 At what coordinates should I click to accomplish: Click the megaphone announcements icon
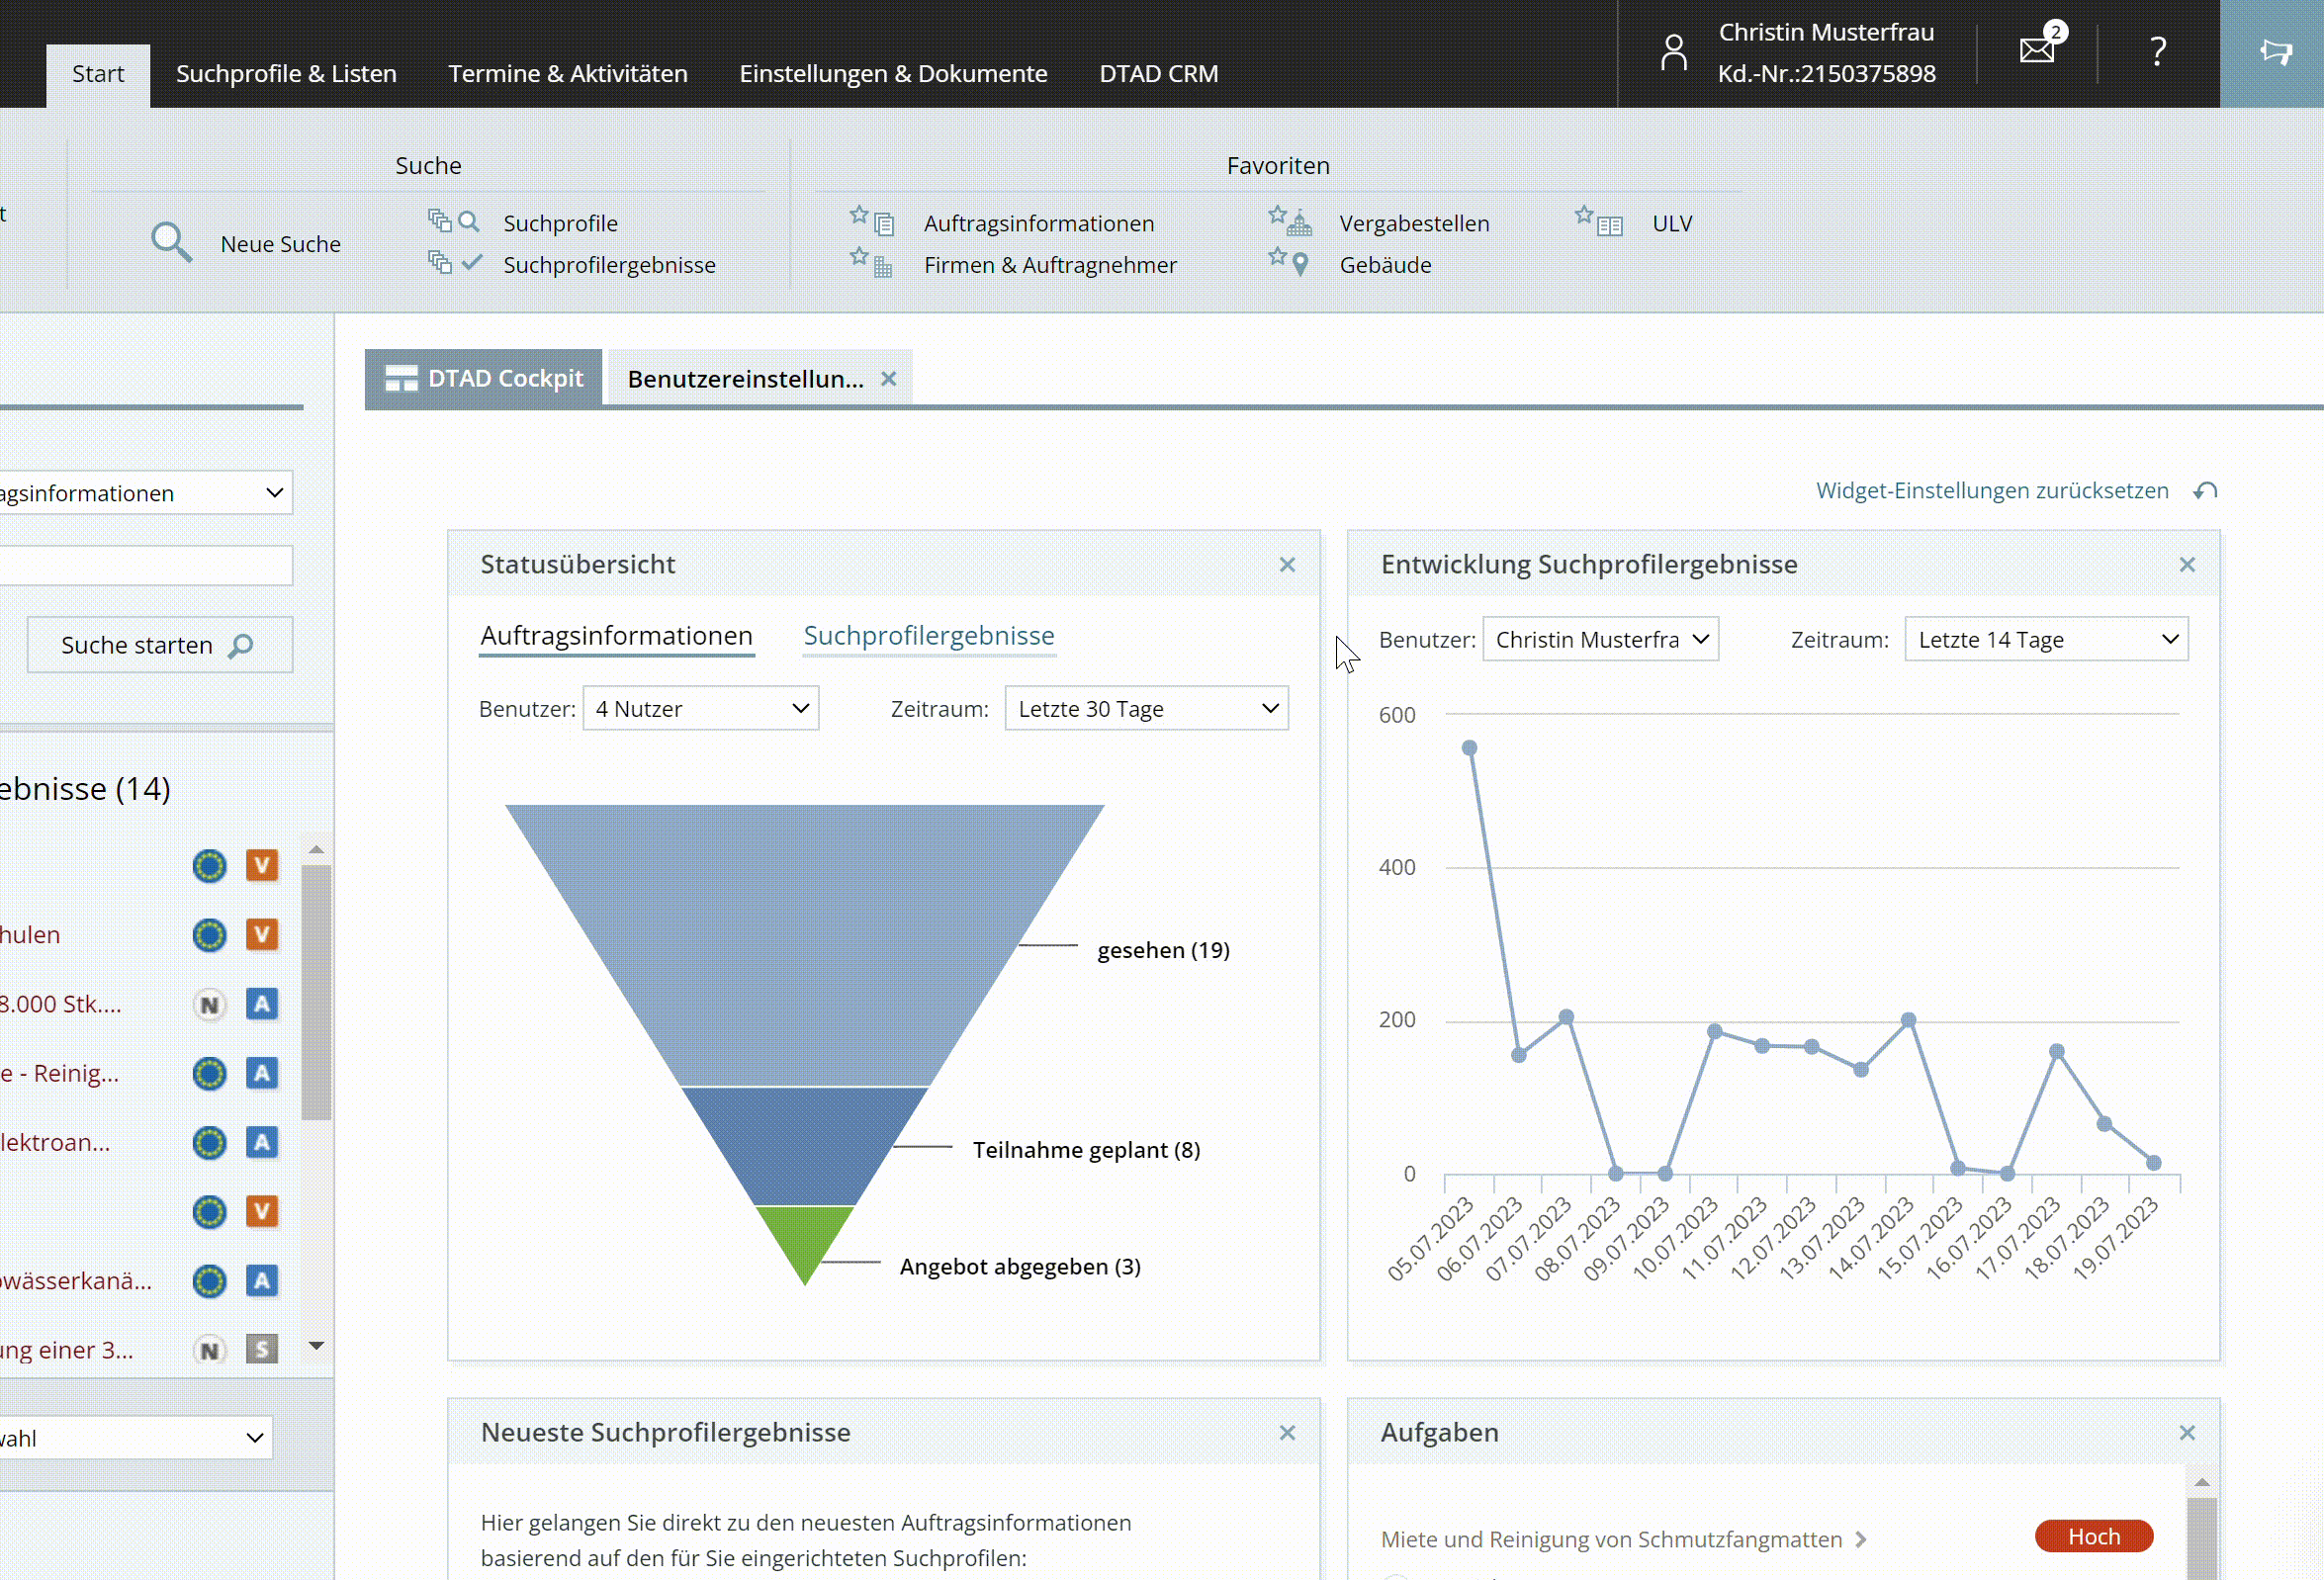2276,51
